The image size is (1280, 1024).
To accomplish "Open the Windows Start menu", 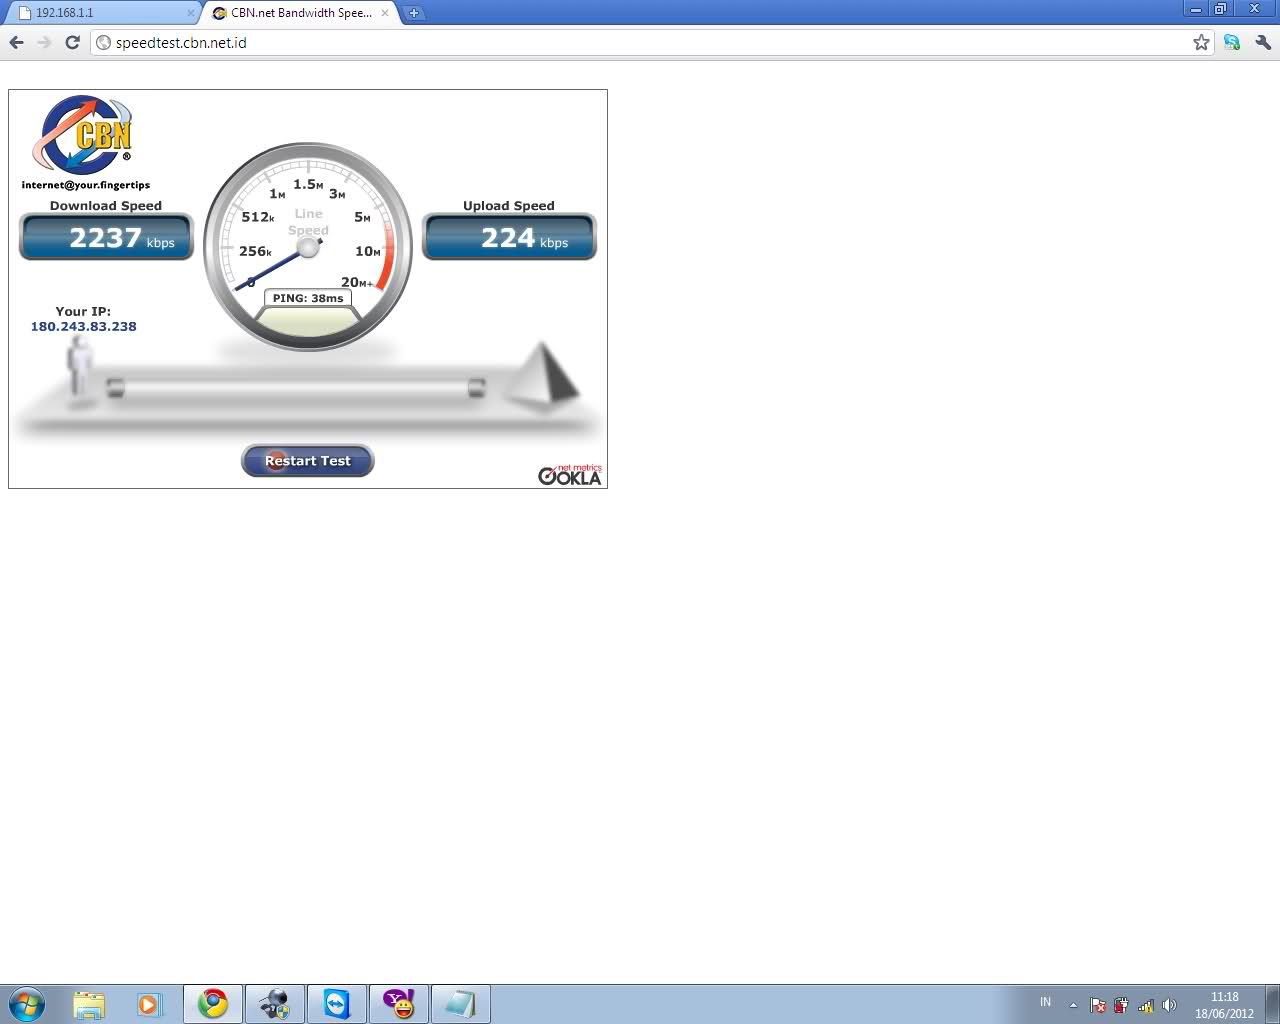I will (26, 1003).
